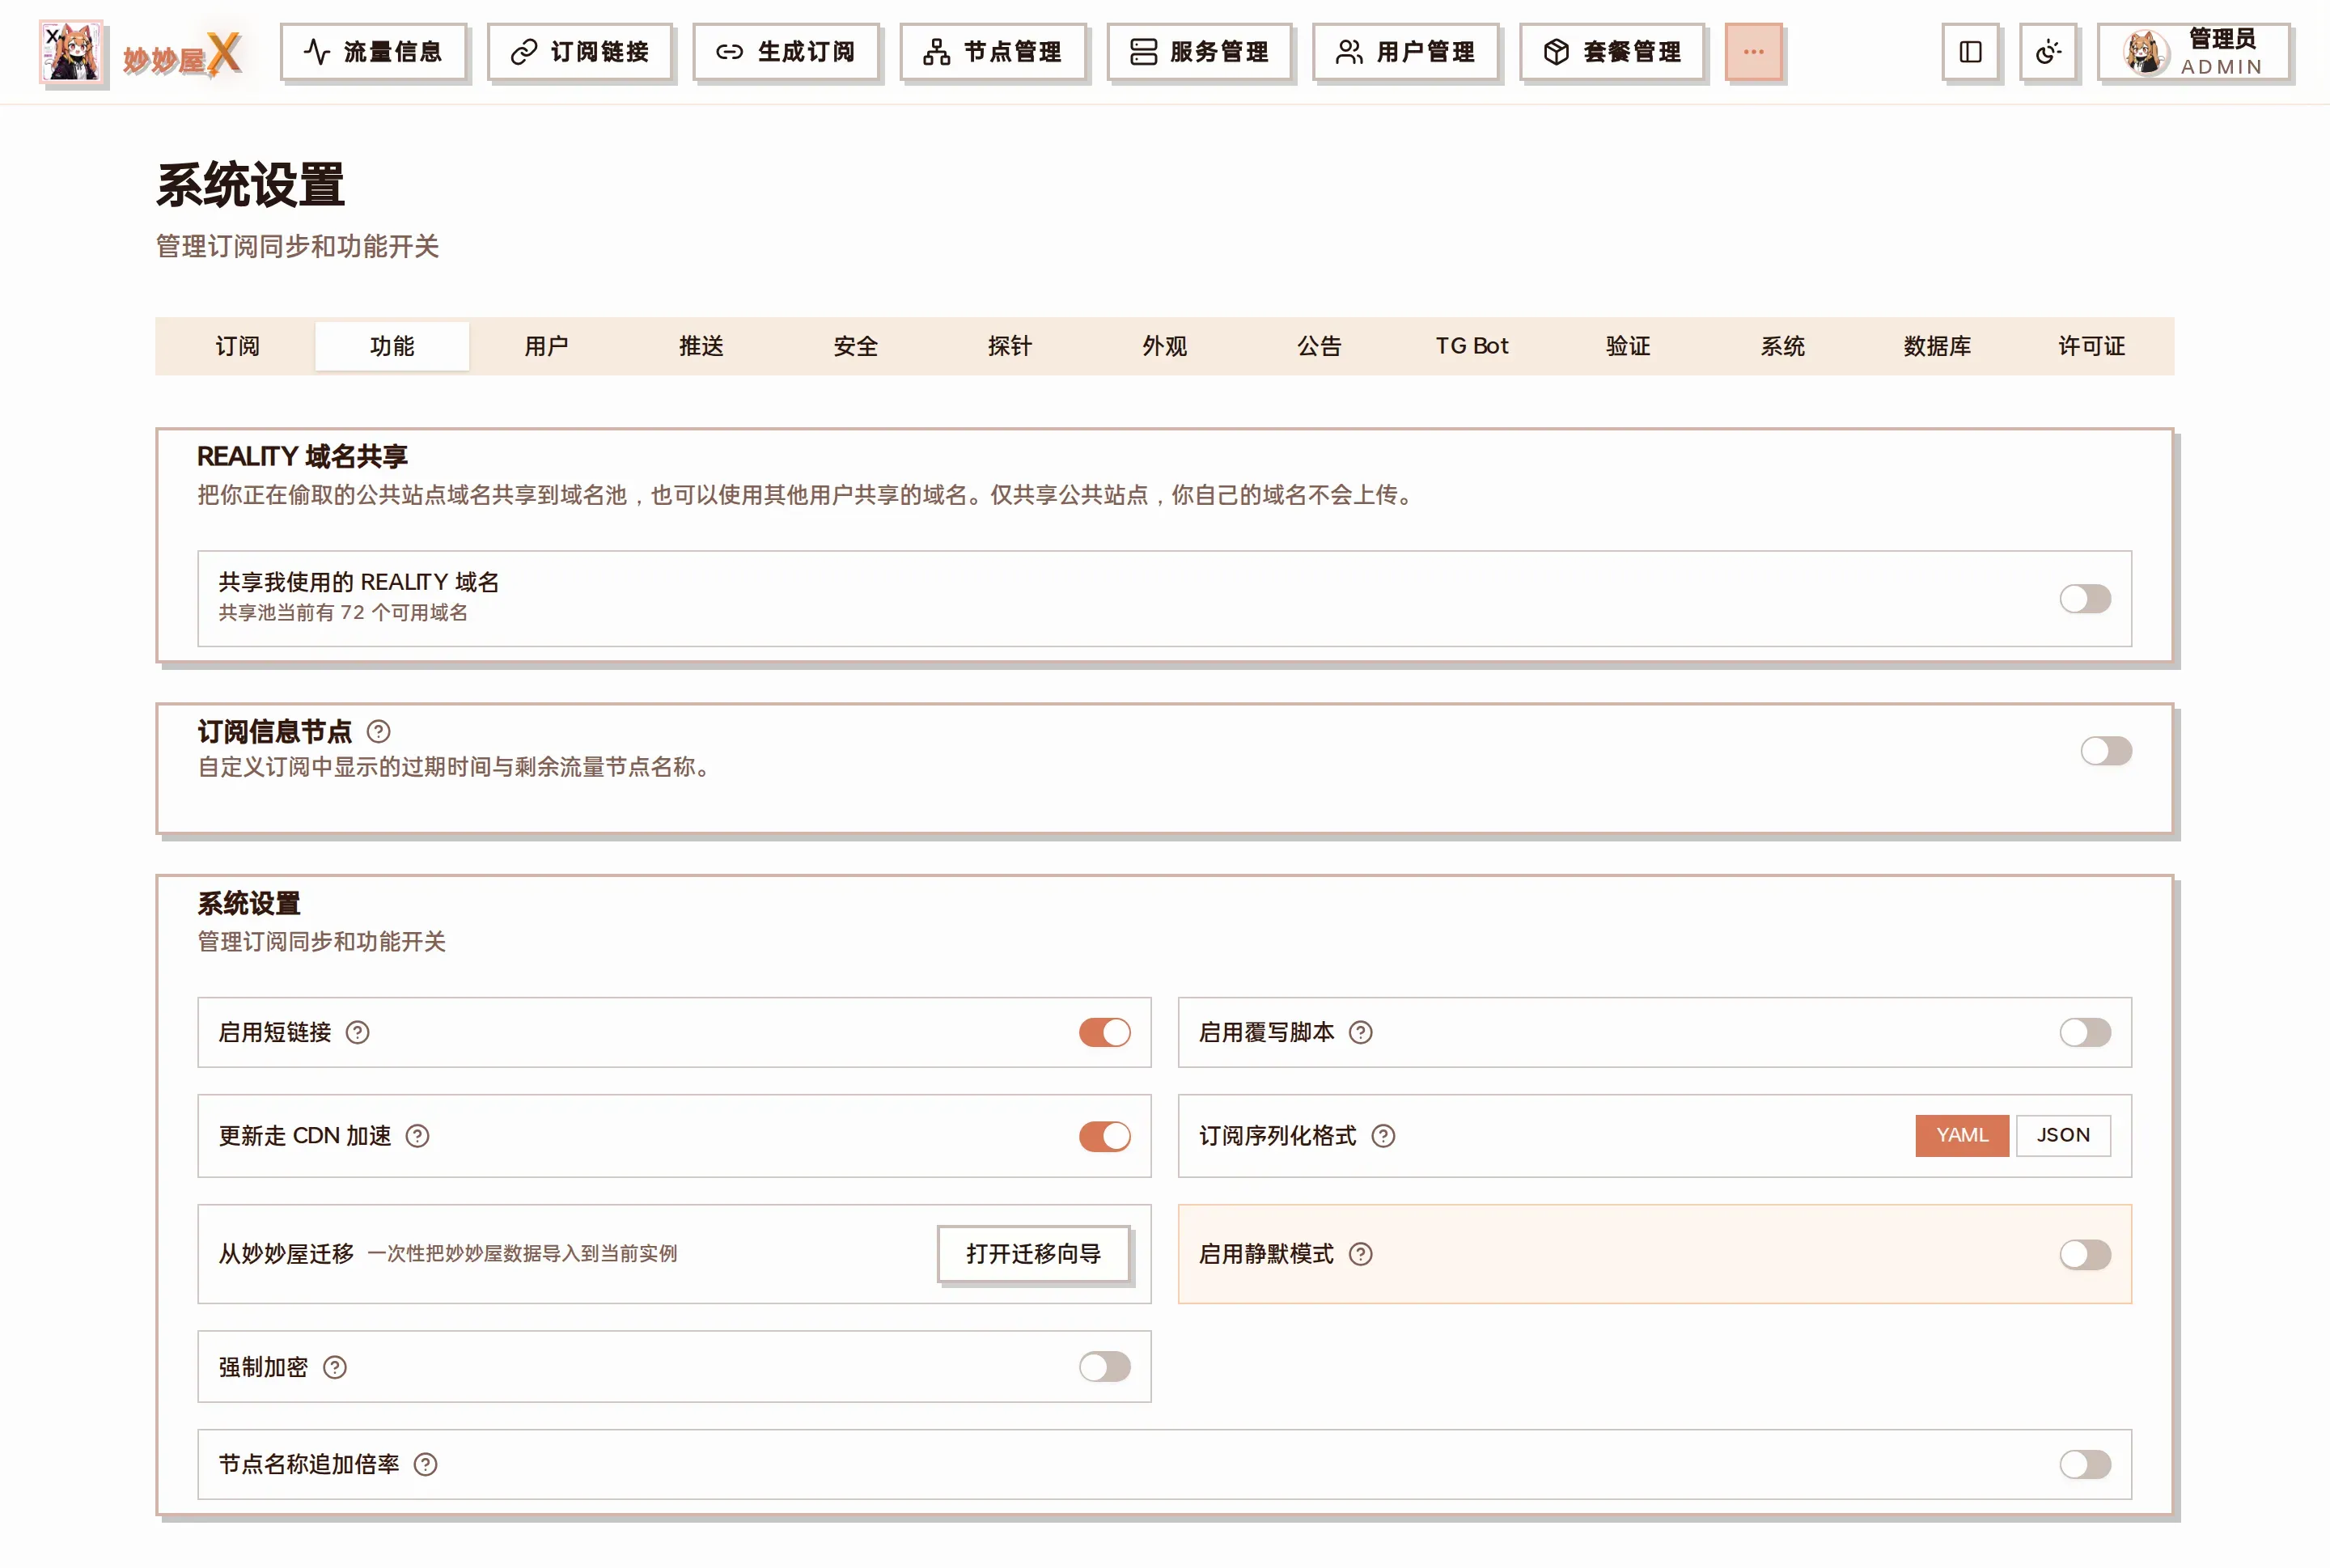Open the 系统 tab
This screenshot has height=1568, width=2330.
1783,346
